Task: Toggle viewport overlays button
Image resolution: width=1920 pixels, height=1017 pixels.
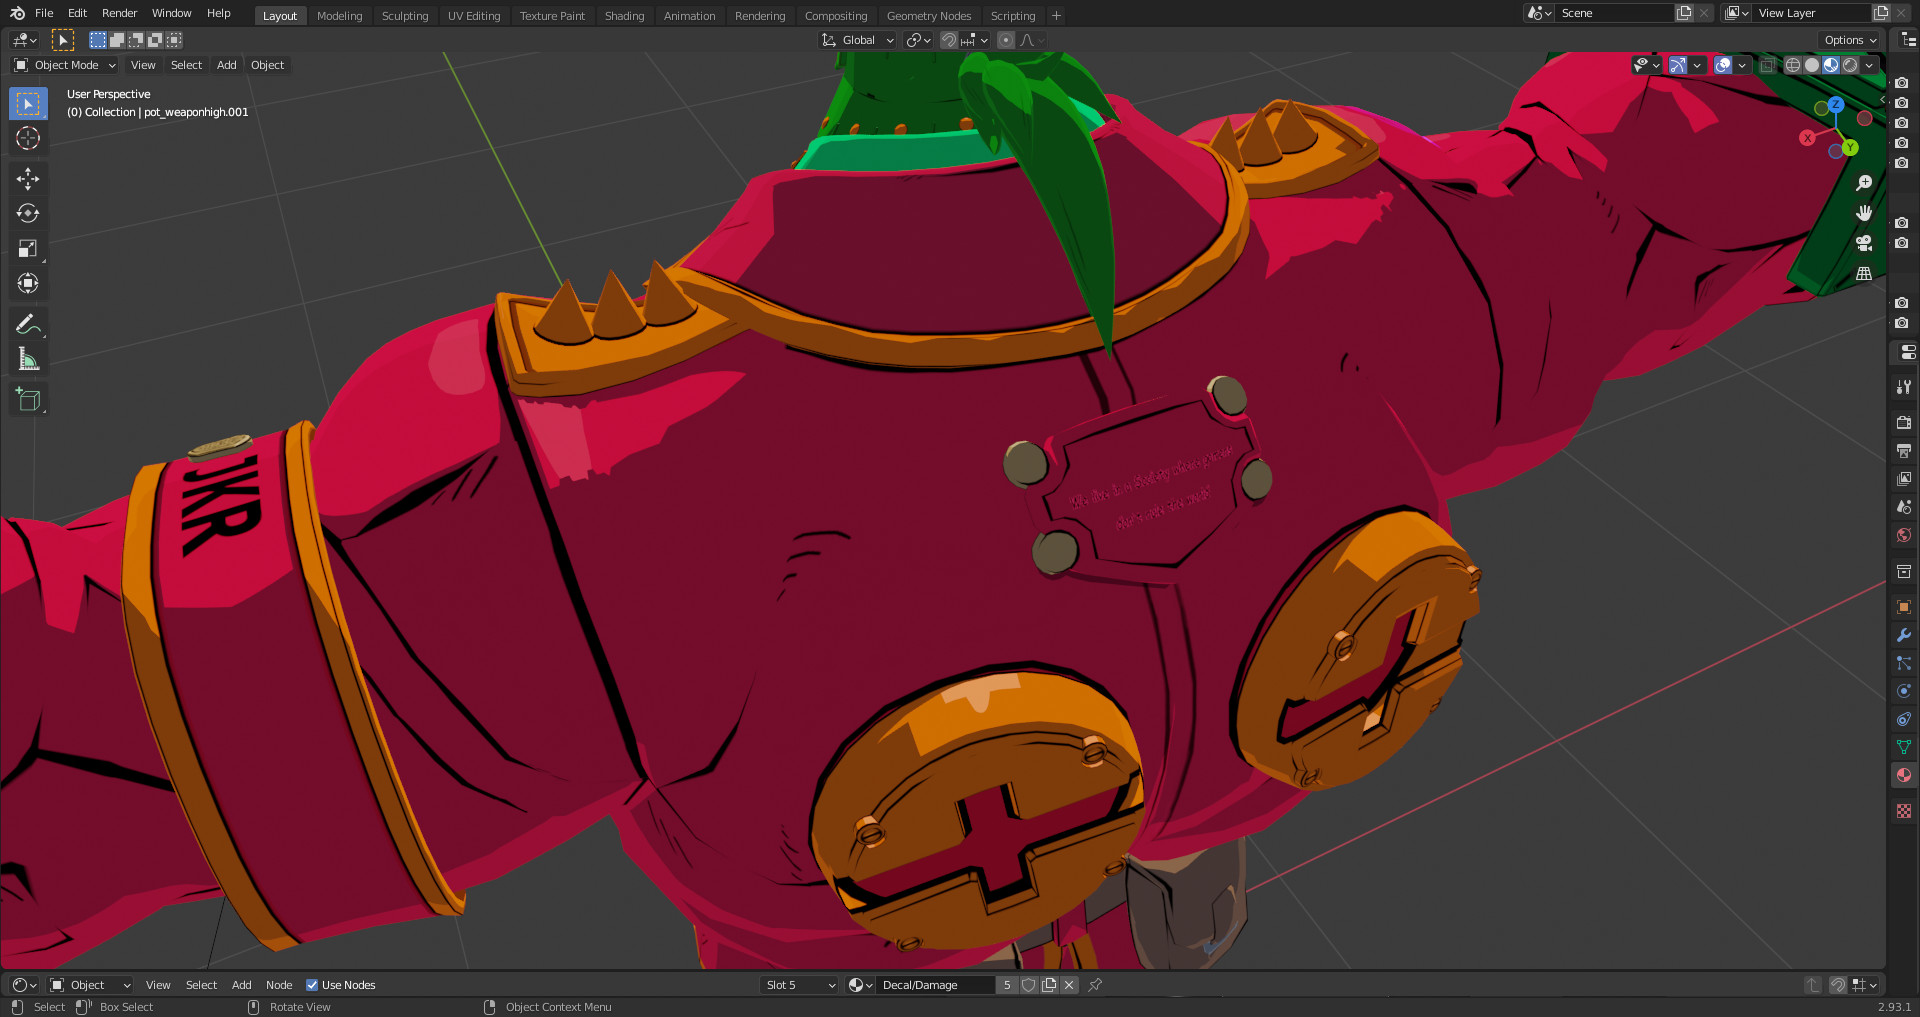Action: 1723,65
